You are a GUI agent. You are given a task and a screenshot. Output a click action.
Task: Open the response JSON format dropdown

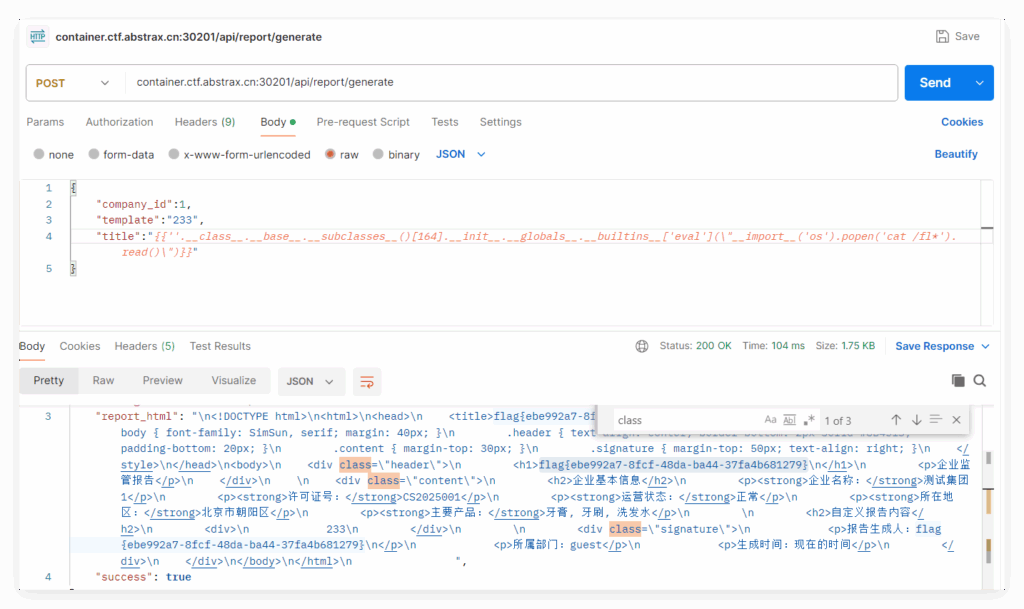[311, 381]
